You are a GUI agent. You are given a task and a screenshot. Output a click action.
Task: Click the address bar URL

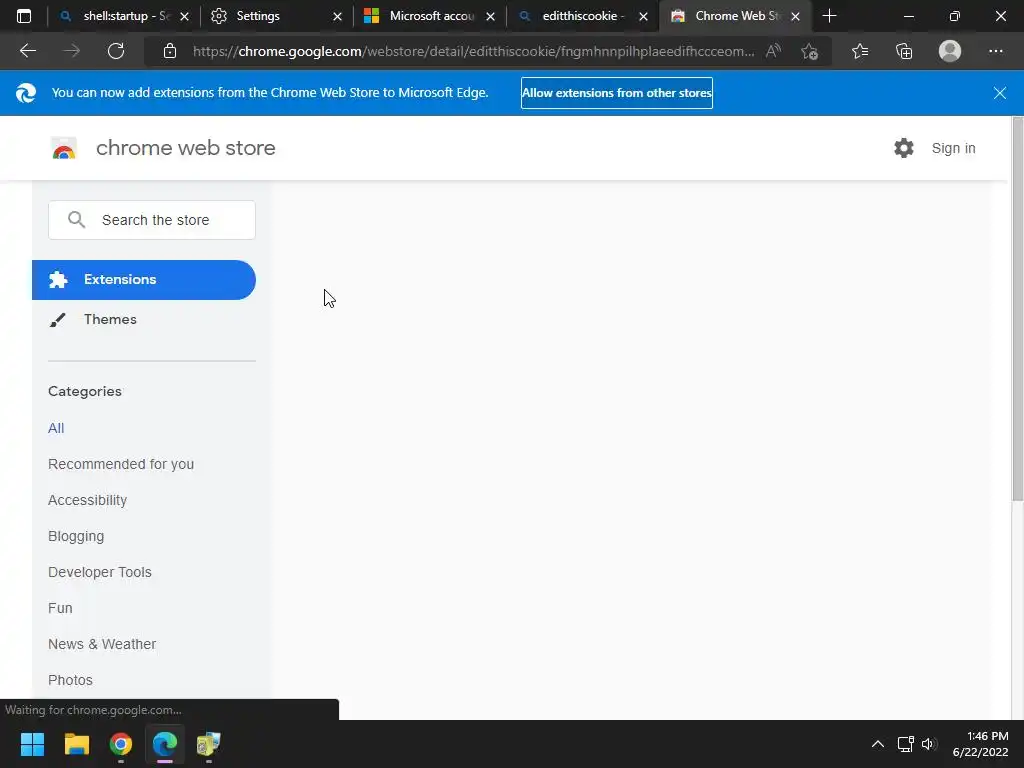click(473, 51)
